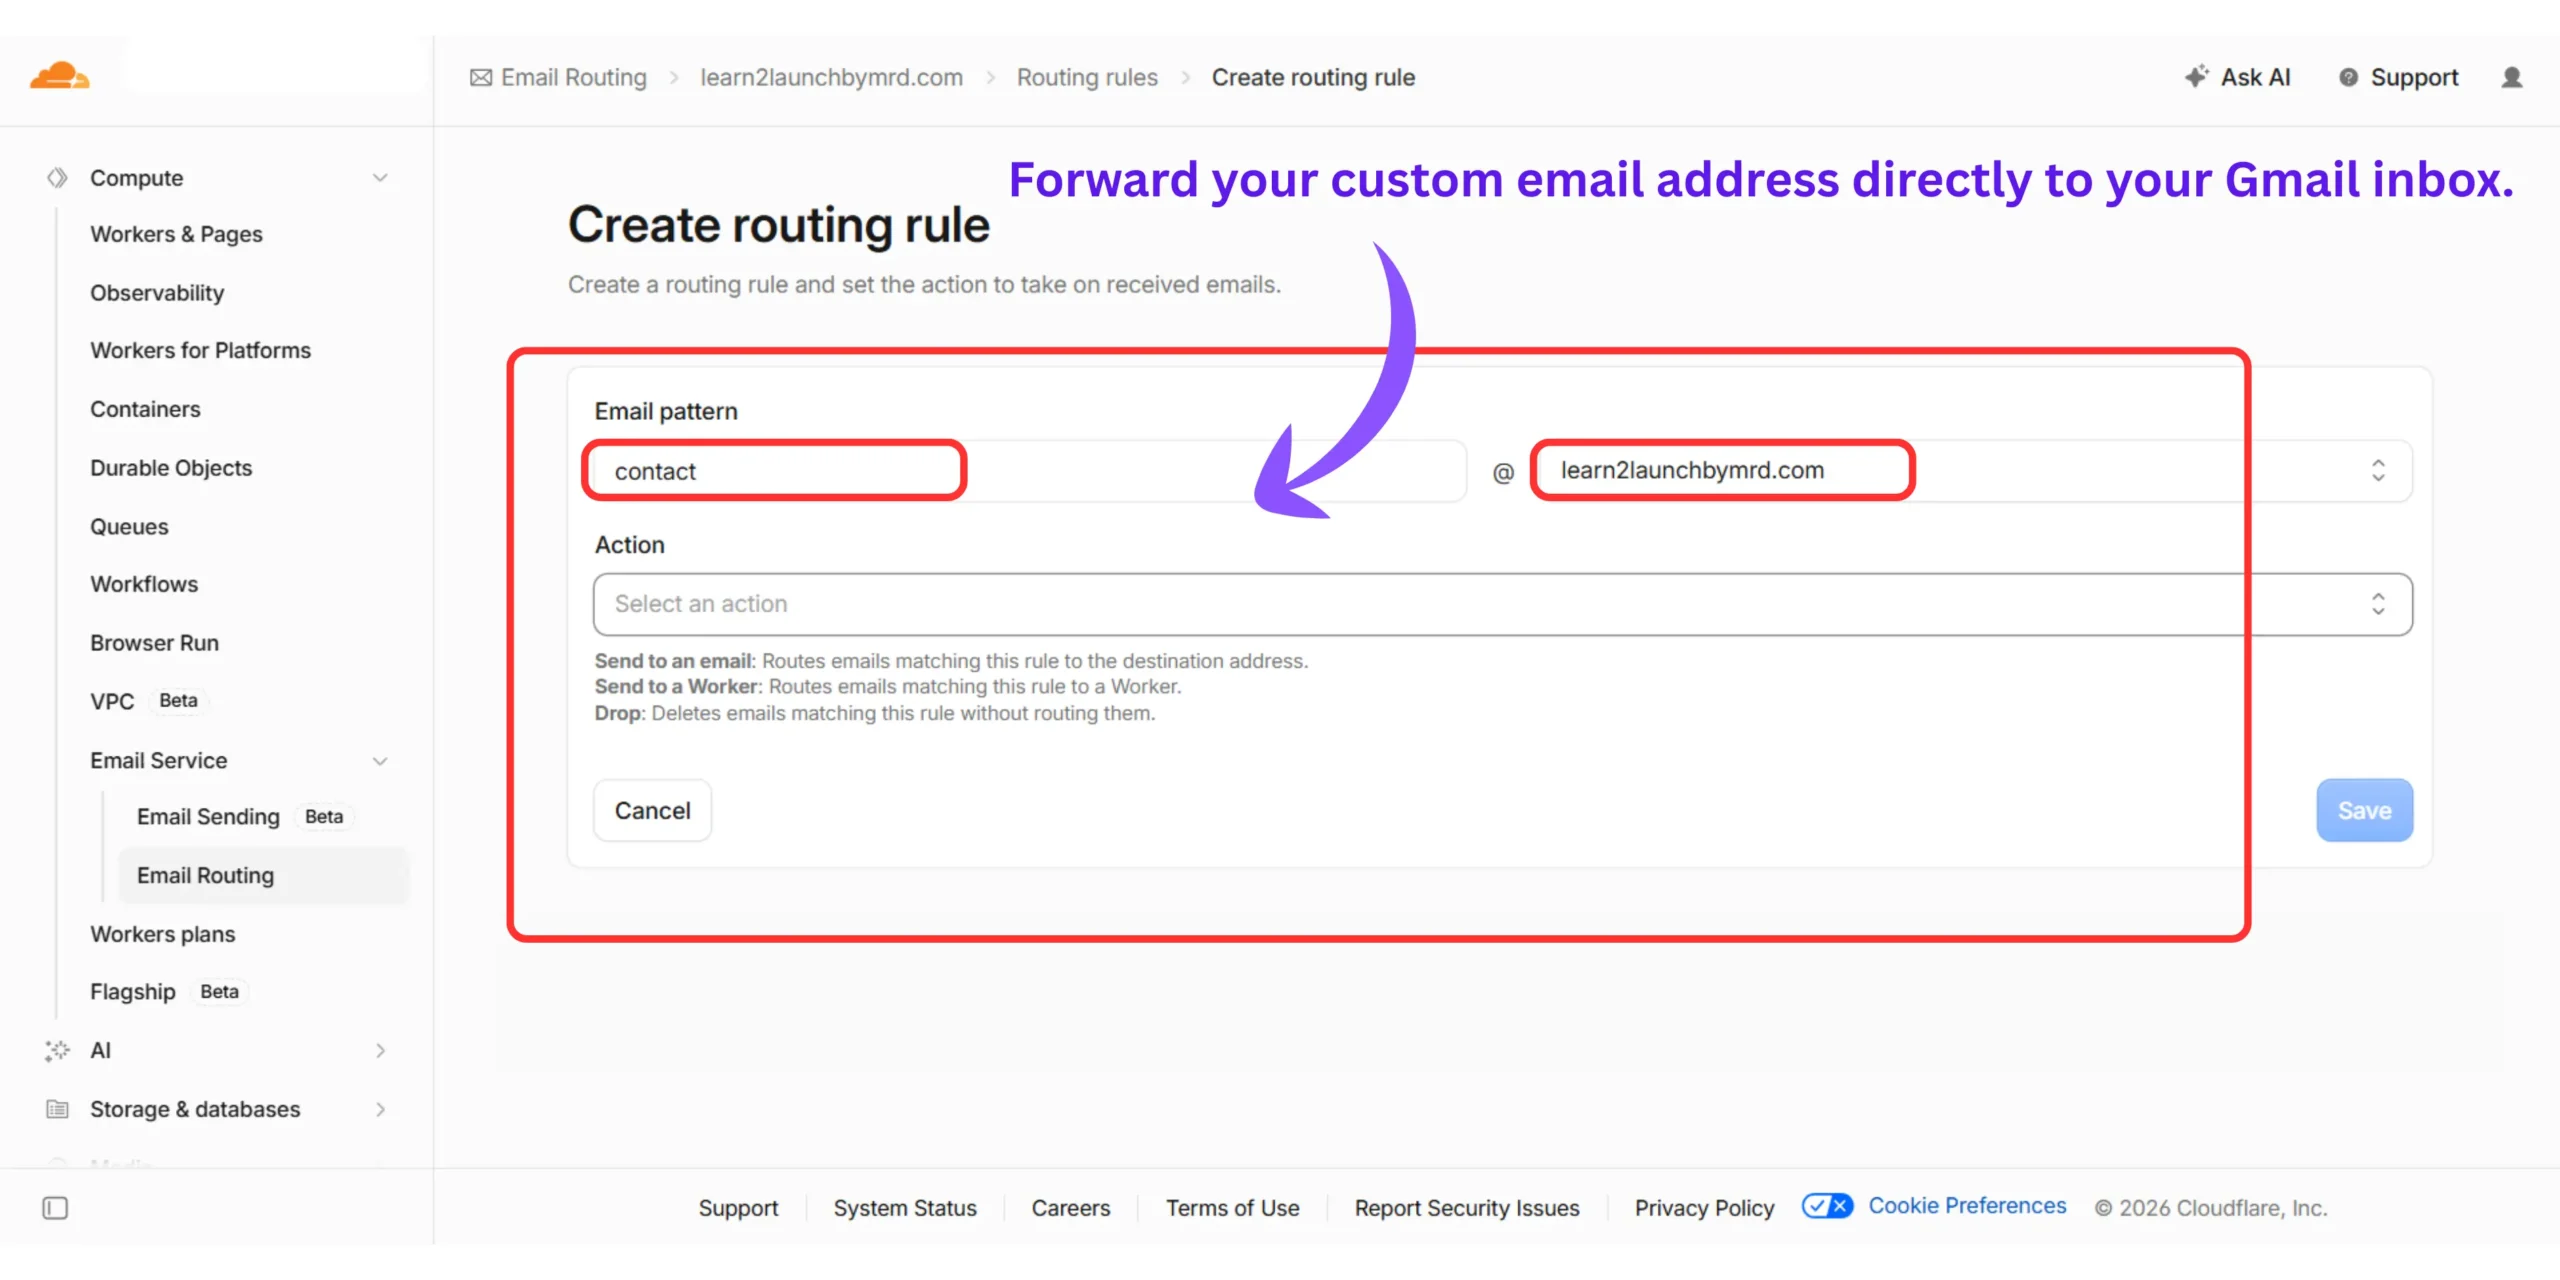The height and width of the screenshot is (1280, 2560).
Task: Open the domain selector dropdown arrows
Action: pos(2378,470)
